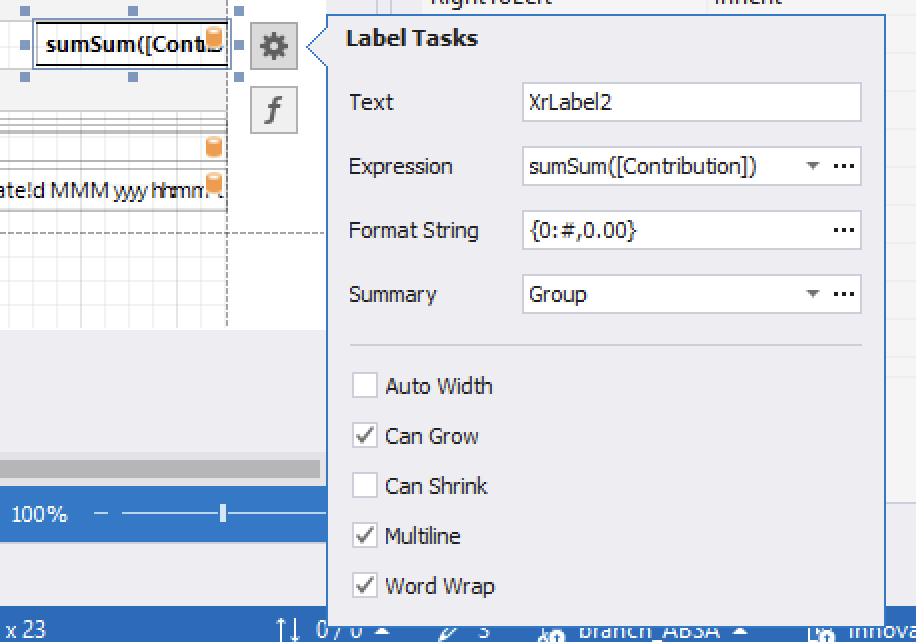Screen dimensions: 916x642
Task: Click the Expression field ellipsis button
Action: (844, 166)
